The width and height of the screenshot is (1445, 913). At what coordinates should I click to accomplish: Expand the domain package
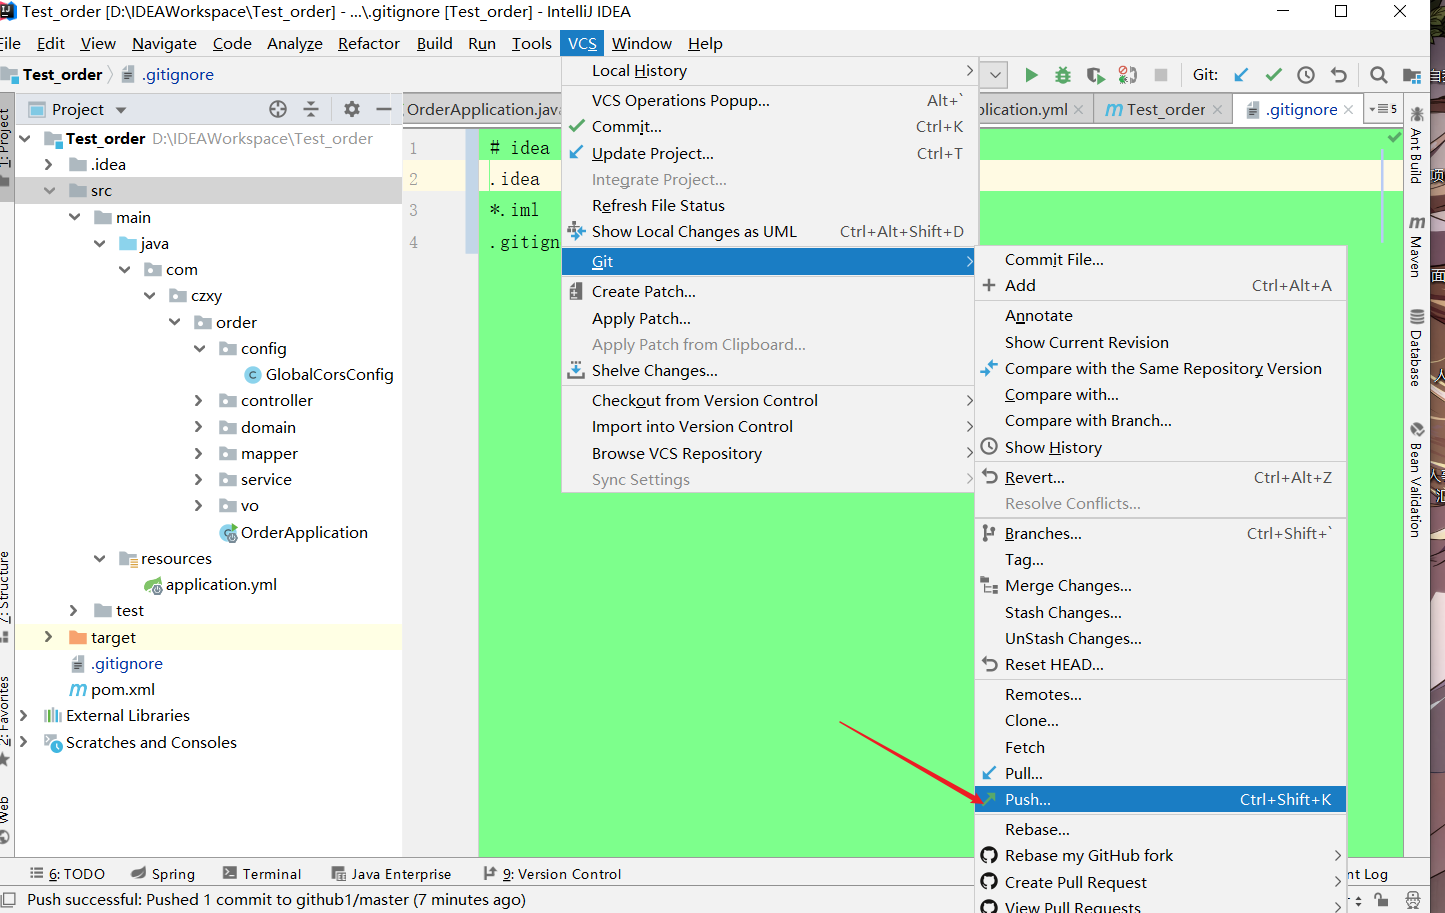point(198,427)
